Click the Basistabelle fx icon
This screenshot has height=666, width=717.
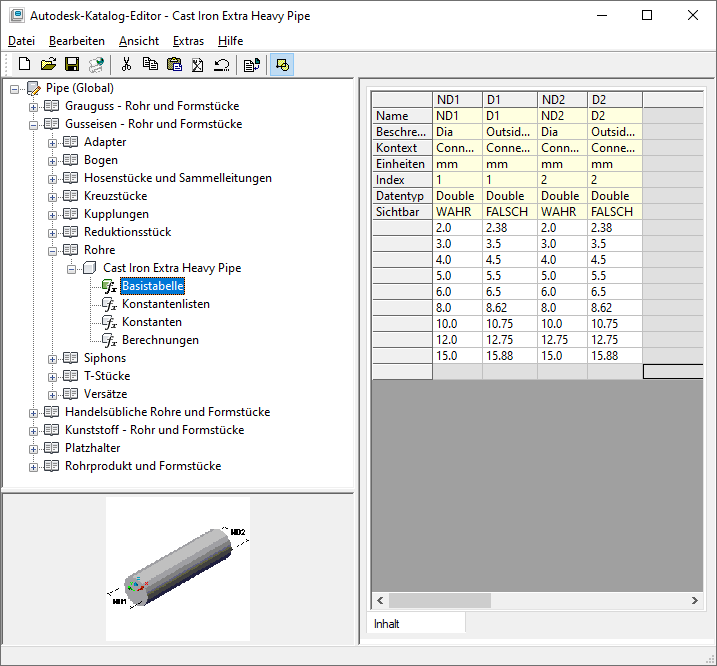[110, 286]
